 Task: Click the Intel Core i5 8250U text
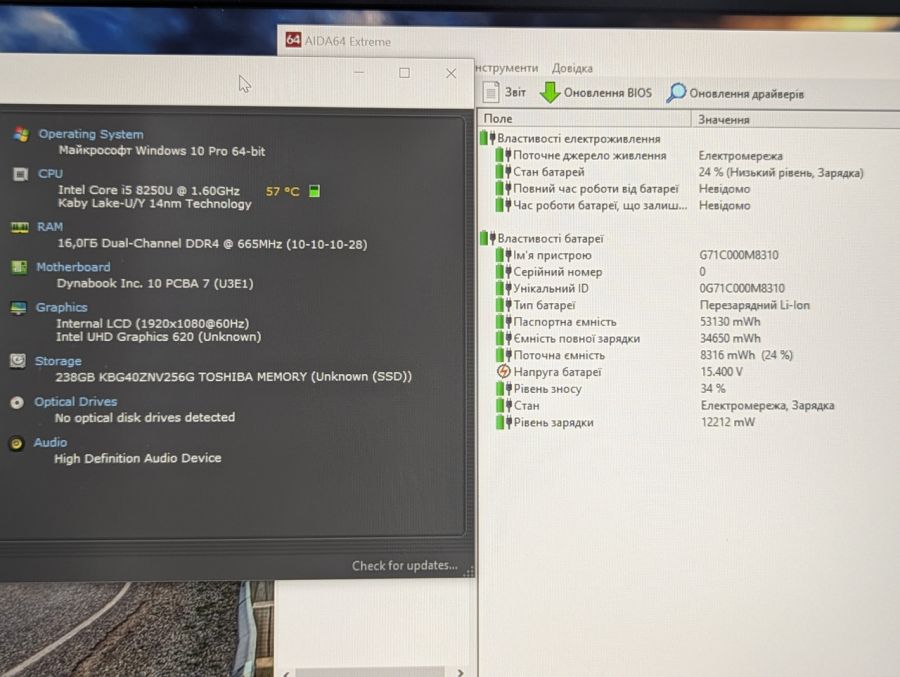(149, 190)
